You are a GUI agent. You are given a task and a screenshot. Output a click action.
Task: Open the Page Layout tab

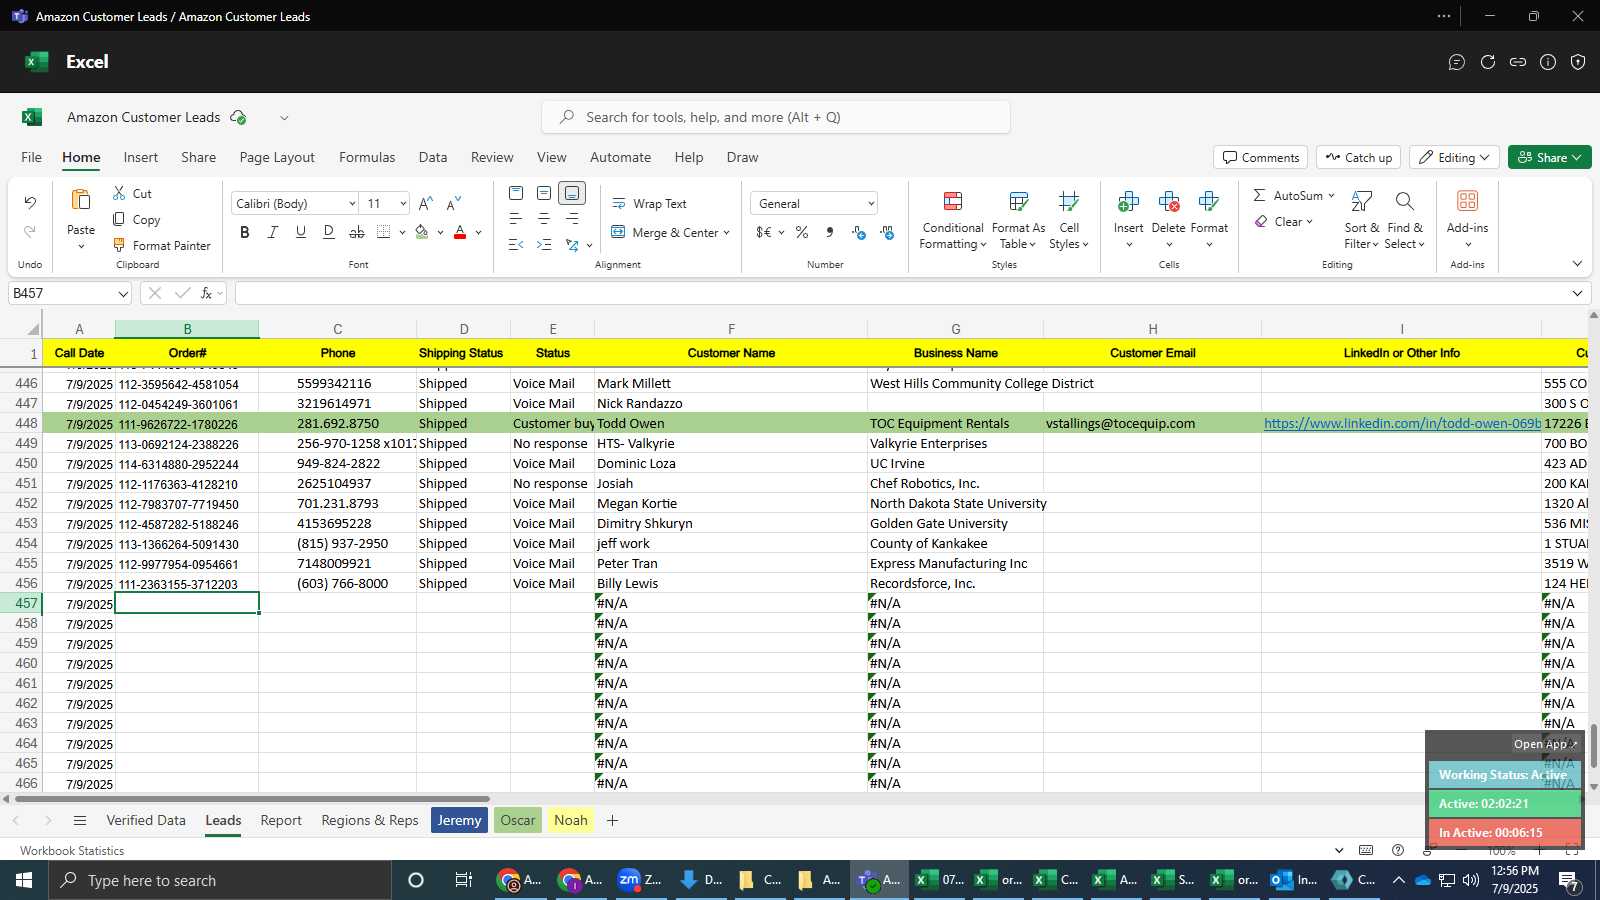tap(277, 157)
